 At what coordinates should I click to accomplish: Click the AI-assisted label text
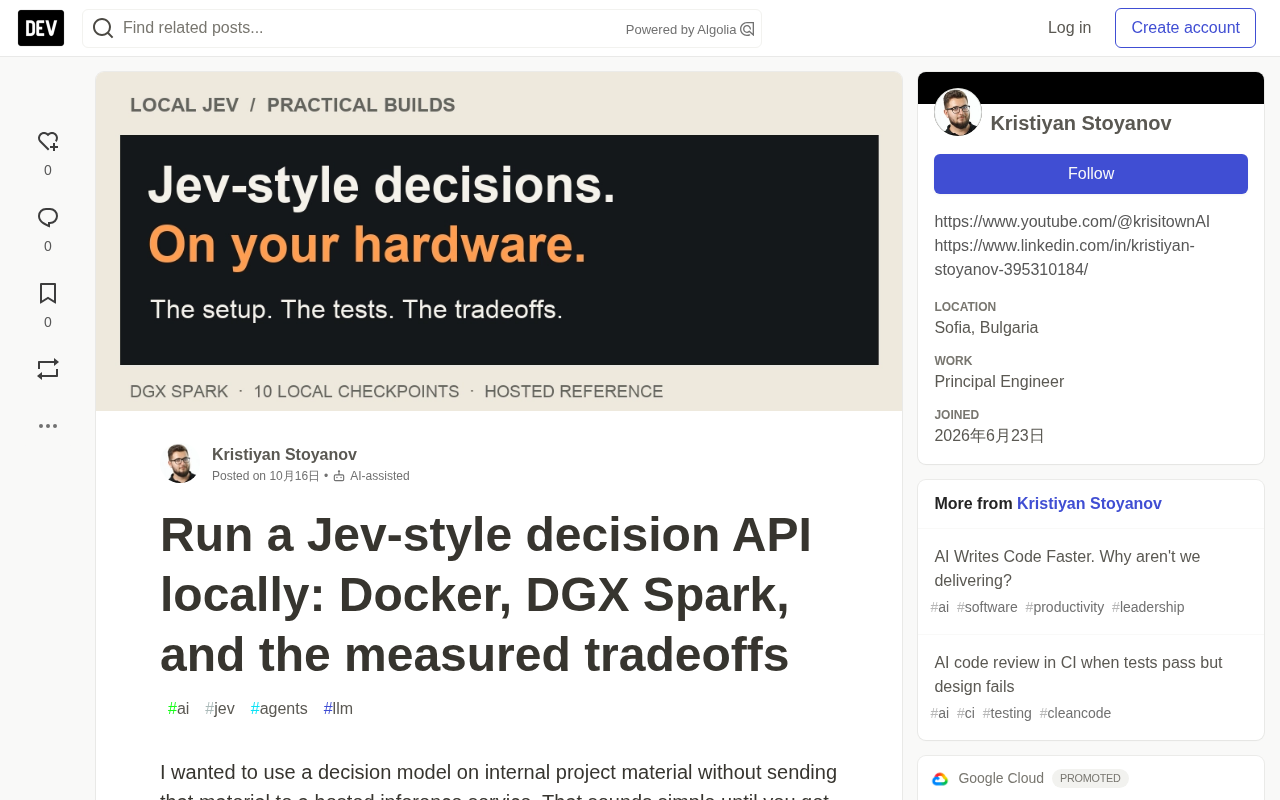pyautogui.click(x=380, y=476)
